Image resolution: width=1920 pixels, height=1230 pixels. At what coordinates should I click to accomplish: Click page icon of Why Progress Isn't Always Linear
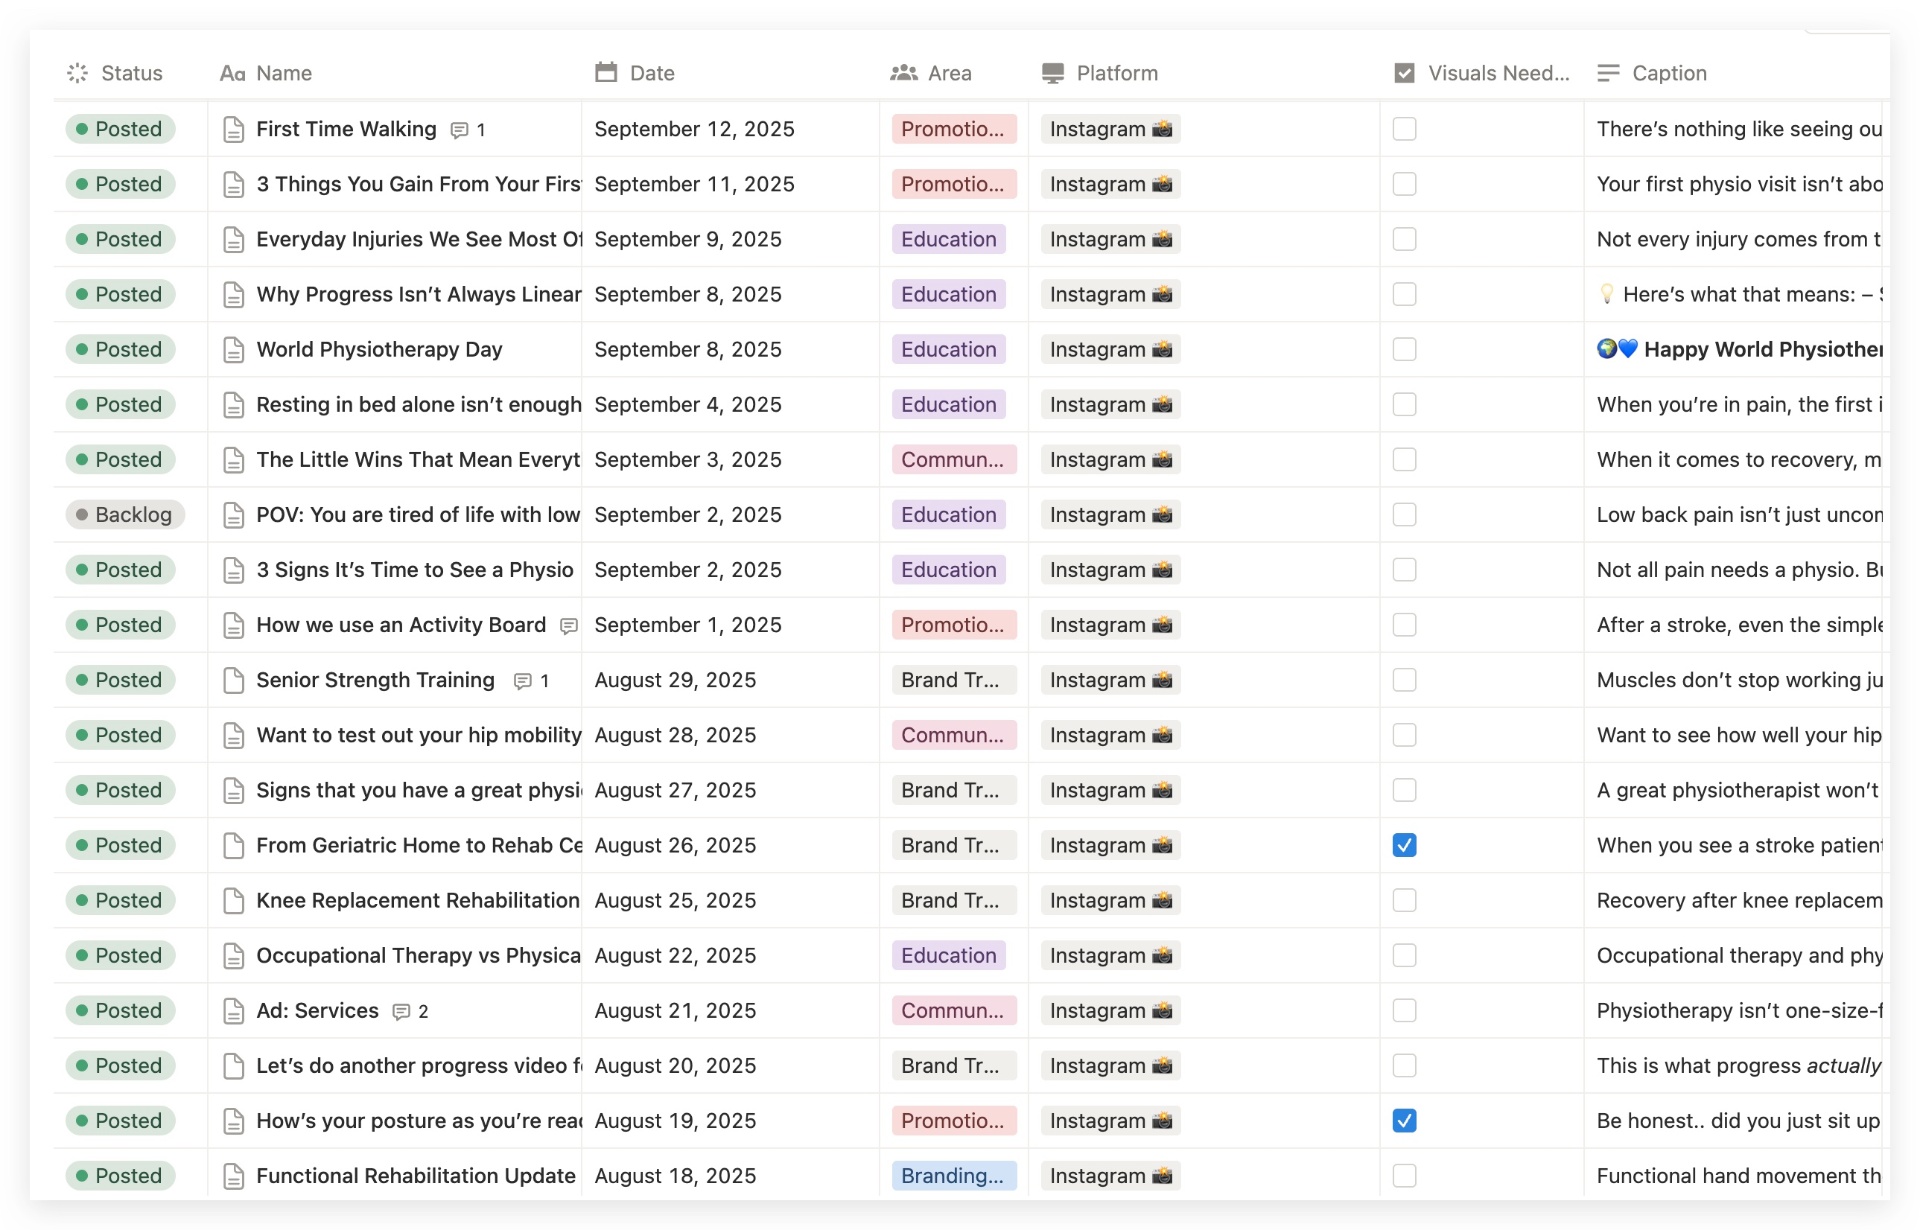pos(234,295)
